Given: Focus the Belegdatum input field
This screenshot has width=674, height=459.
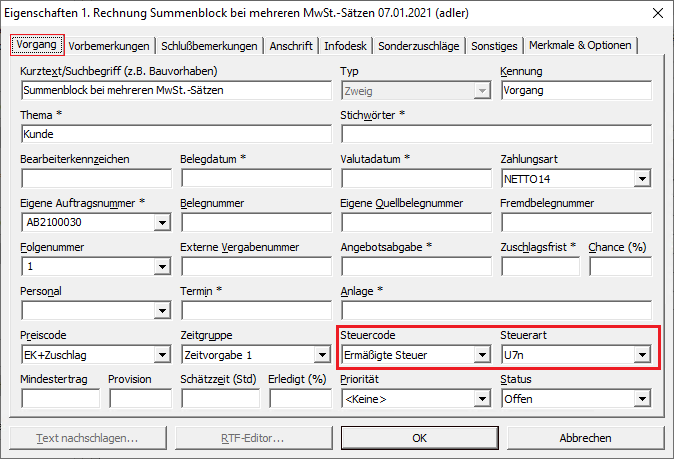Looking at the screenshot, I should pyautogui.click(x=255, y=179).
